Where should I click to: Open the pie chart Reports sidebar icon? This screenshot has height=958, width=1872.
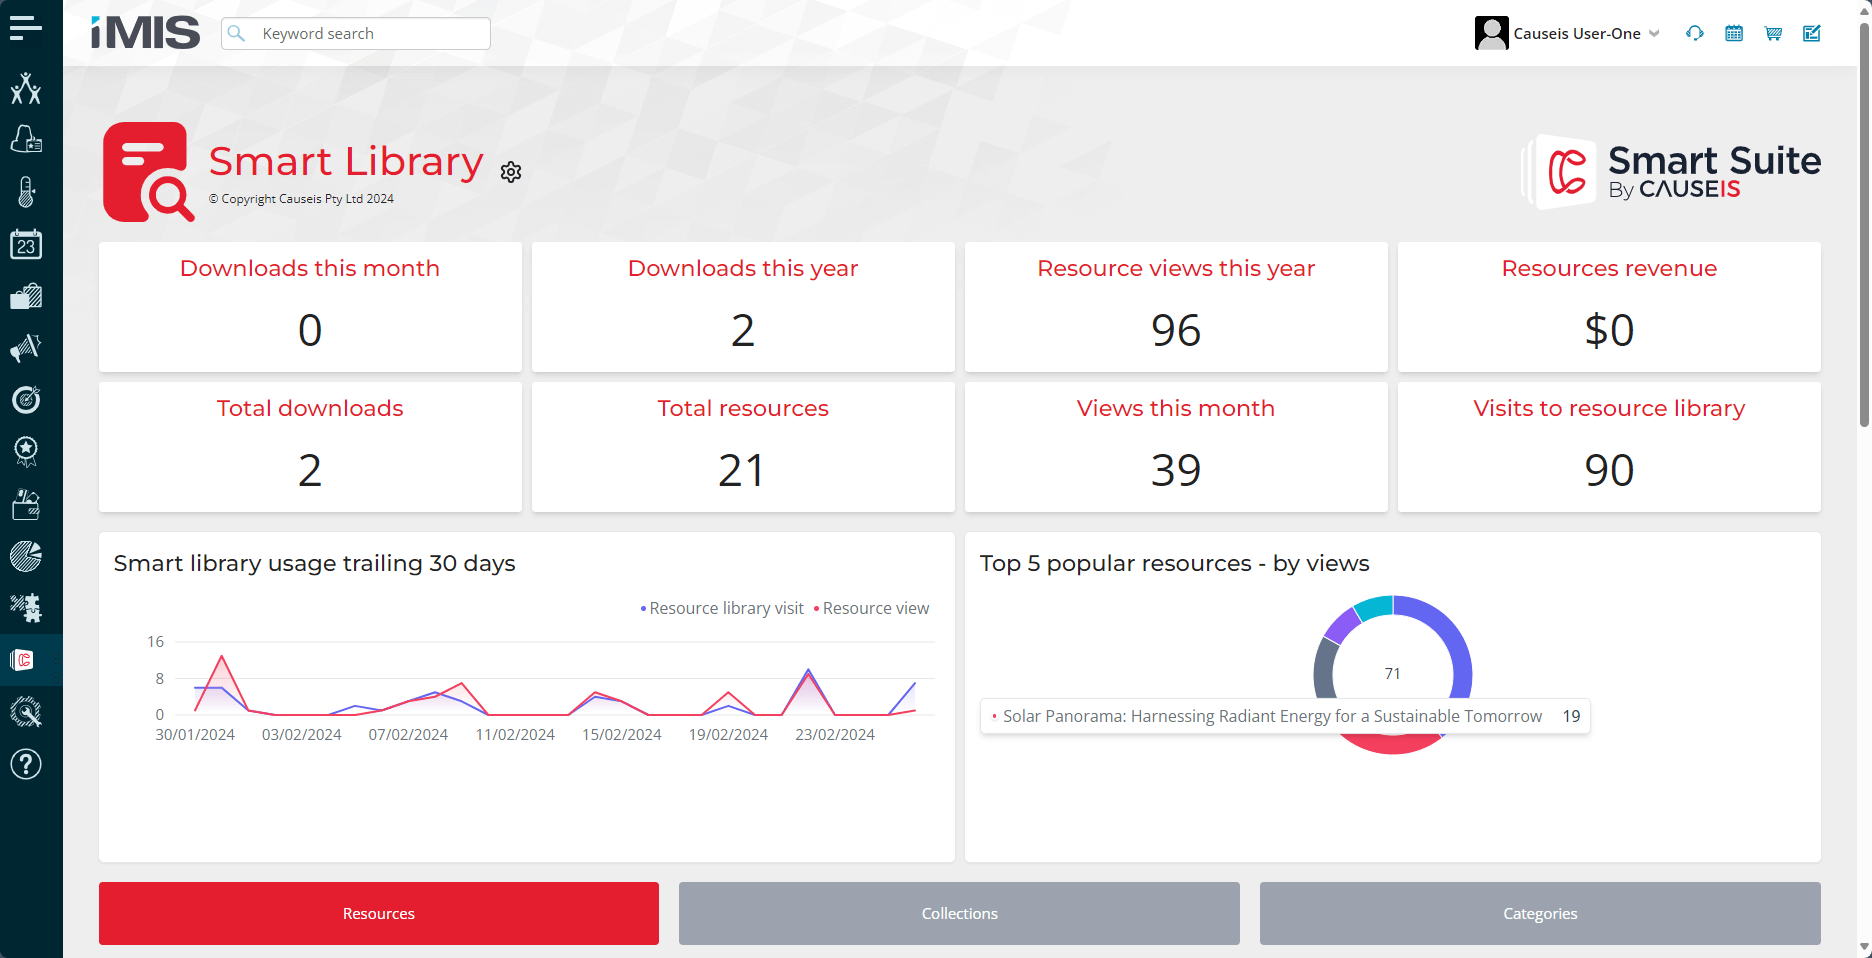point(26,556)
